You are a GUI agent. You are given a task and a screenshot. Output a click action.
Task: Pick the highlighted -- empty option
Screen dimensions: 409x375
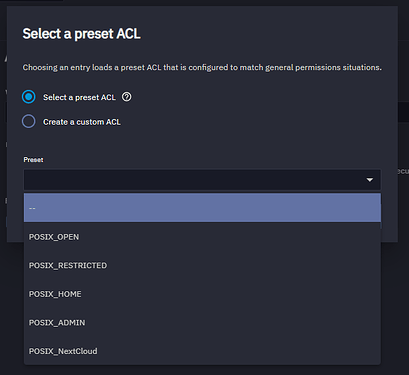coord(202,208)
